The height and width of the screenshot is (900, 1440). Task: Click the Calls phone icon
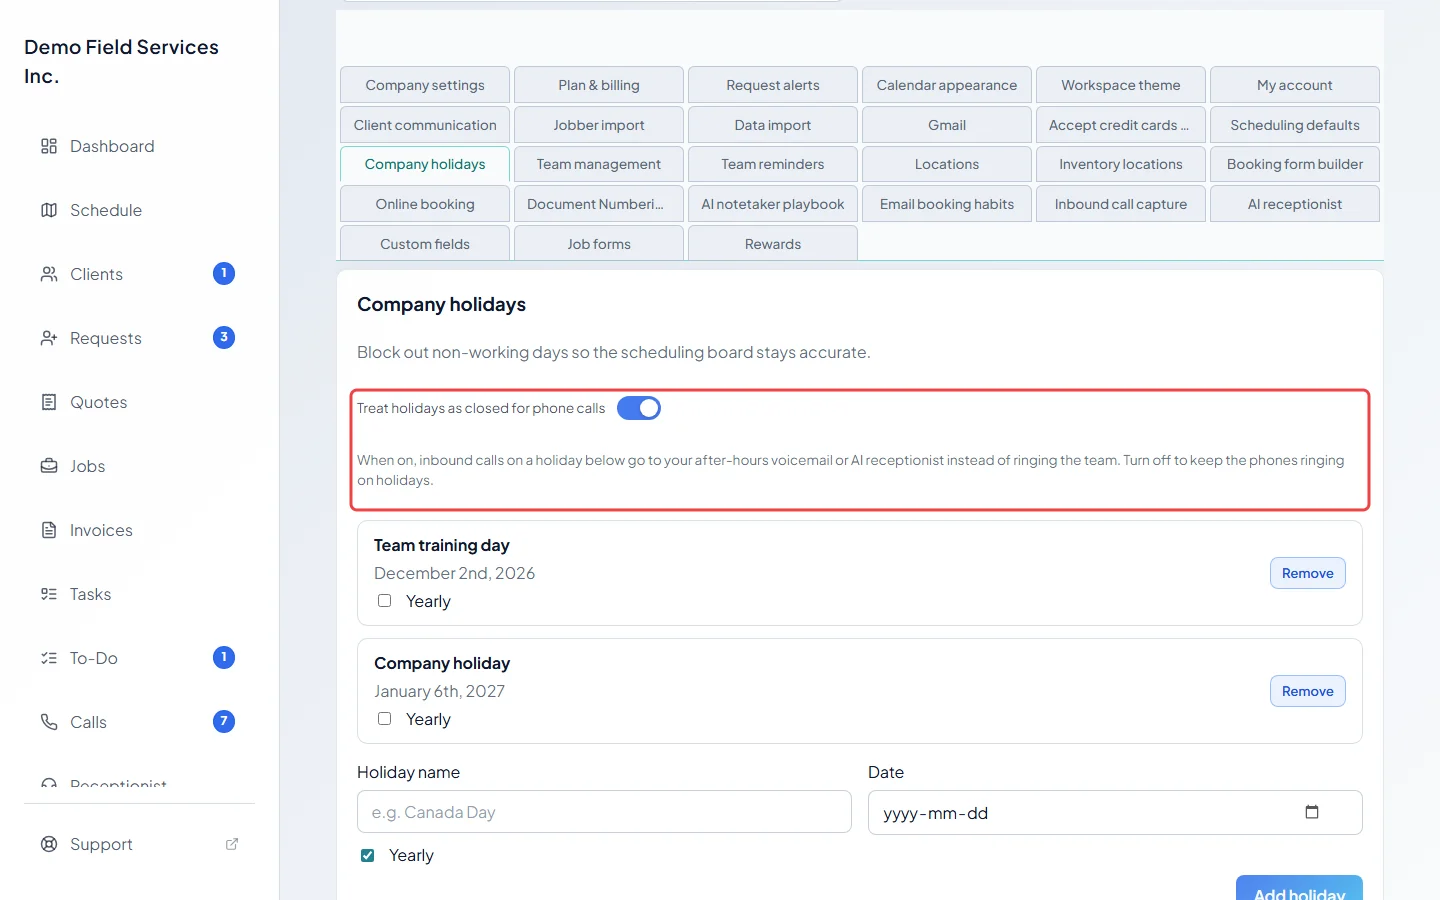pyautogui.click(x=49, y=722)
